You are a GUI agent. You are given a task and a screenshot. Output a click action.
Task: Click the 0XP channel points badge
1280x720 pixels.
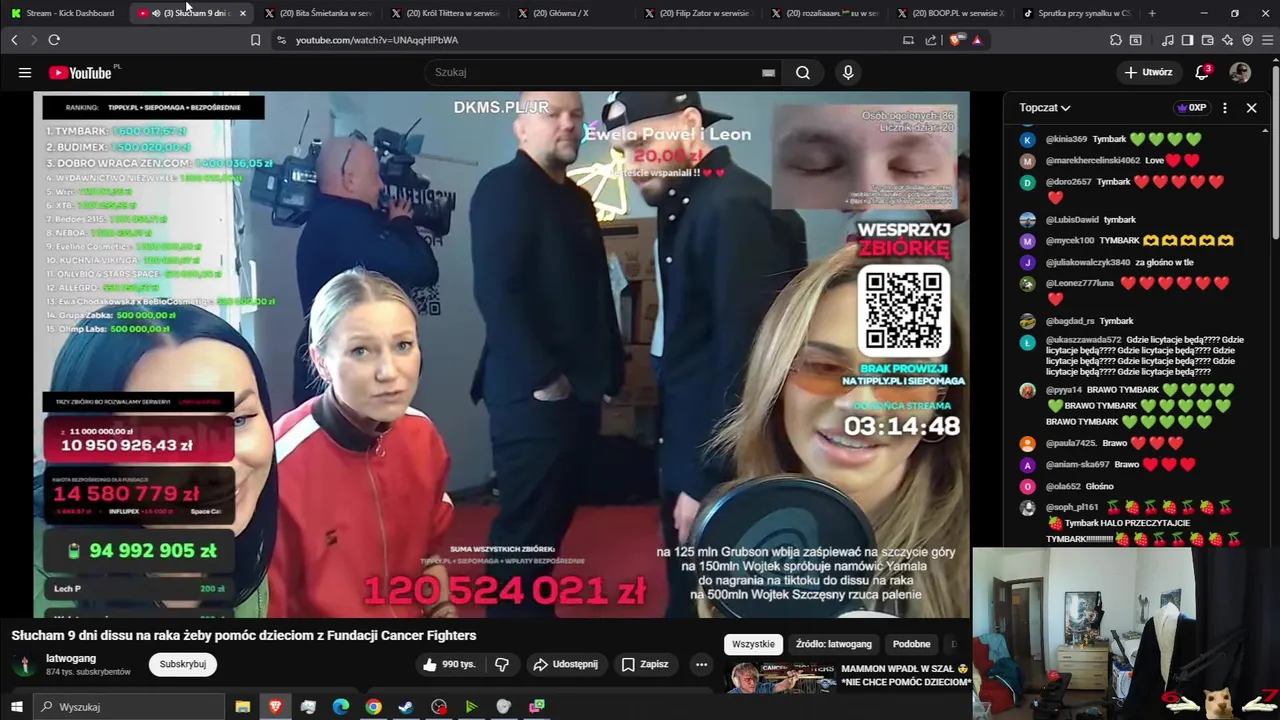point(1192,107)
